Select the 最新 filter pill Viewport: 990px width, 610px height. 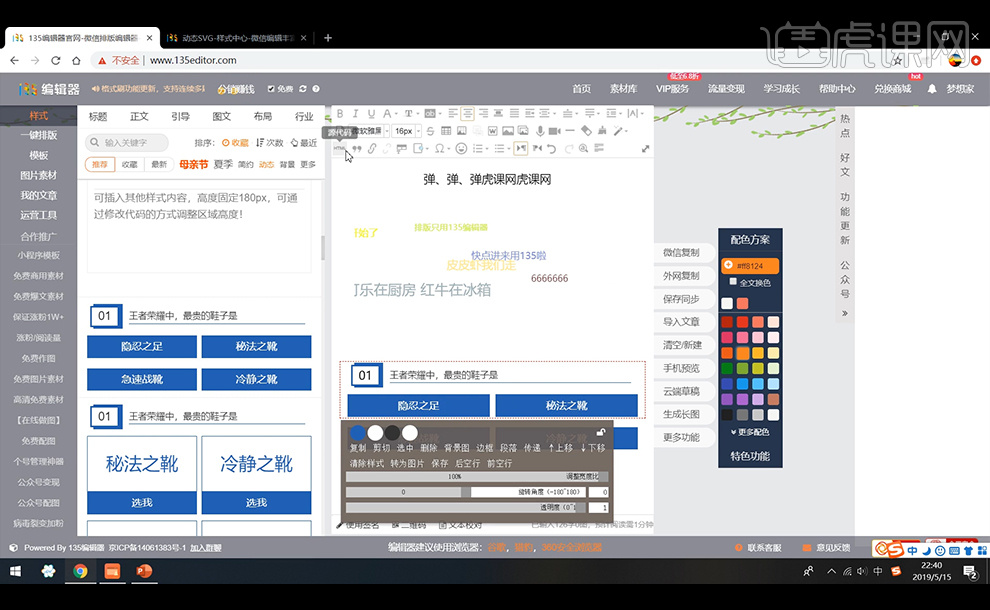(159, 164)
